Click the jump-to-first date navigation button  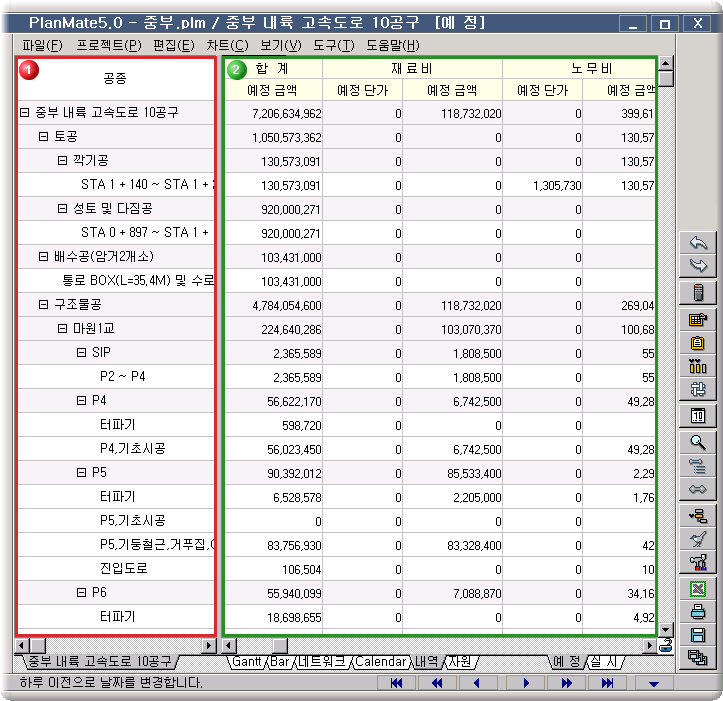tap(396, 683)
